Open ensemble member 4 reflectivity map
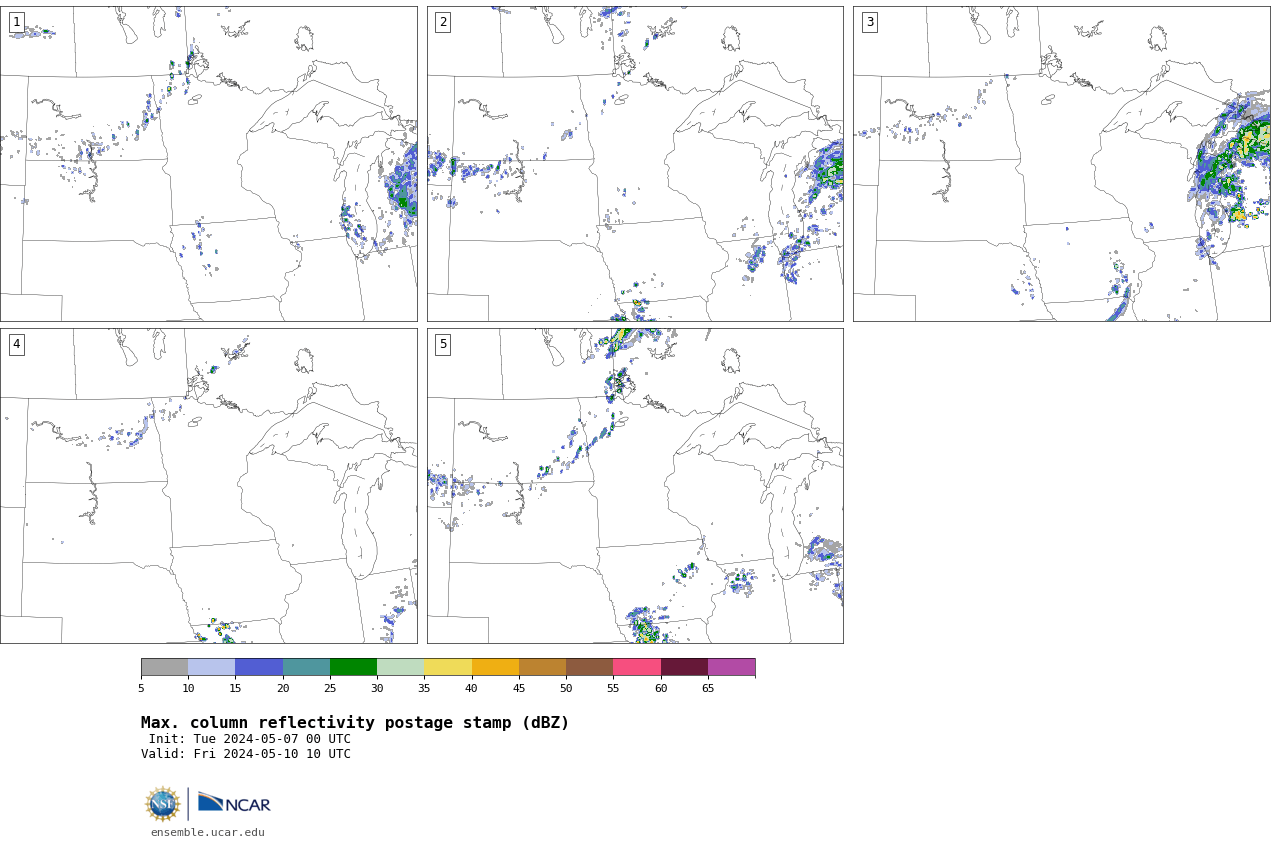 [208, 486]
